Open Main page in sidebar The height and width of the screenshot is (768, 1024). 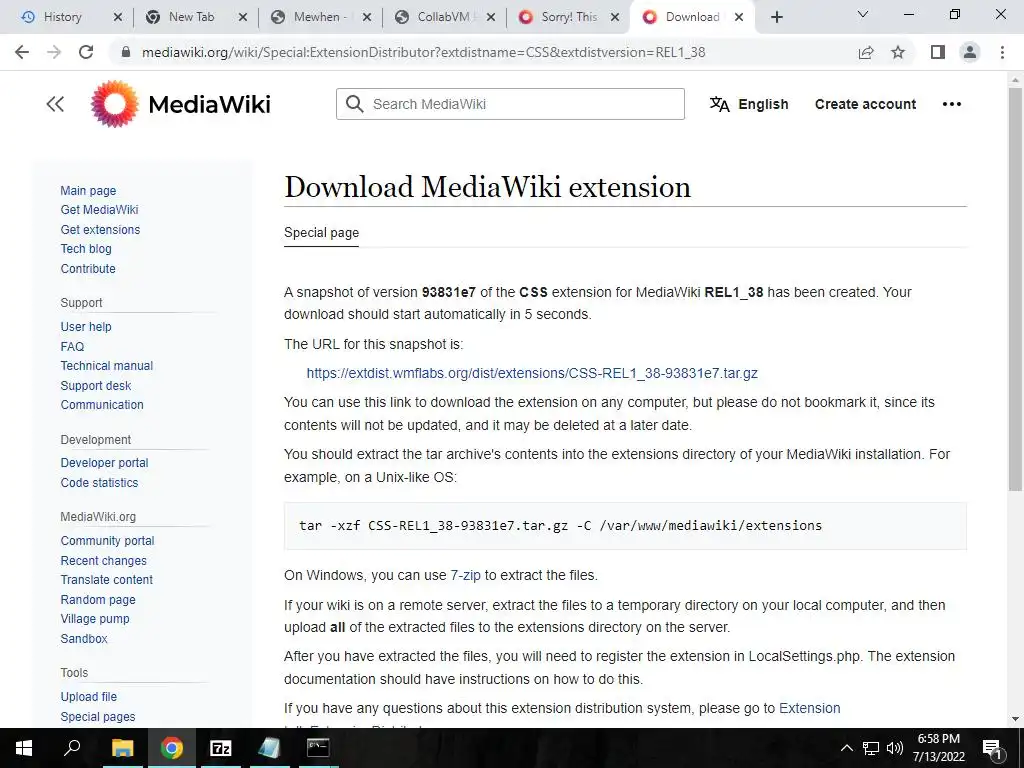pyautogui.click(x=88, y=190)
